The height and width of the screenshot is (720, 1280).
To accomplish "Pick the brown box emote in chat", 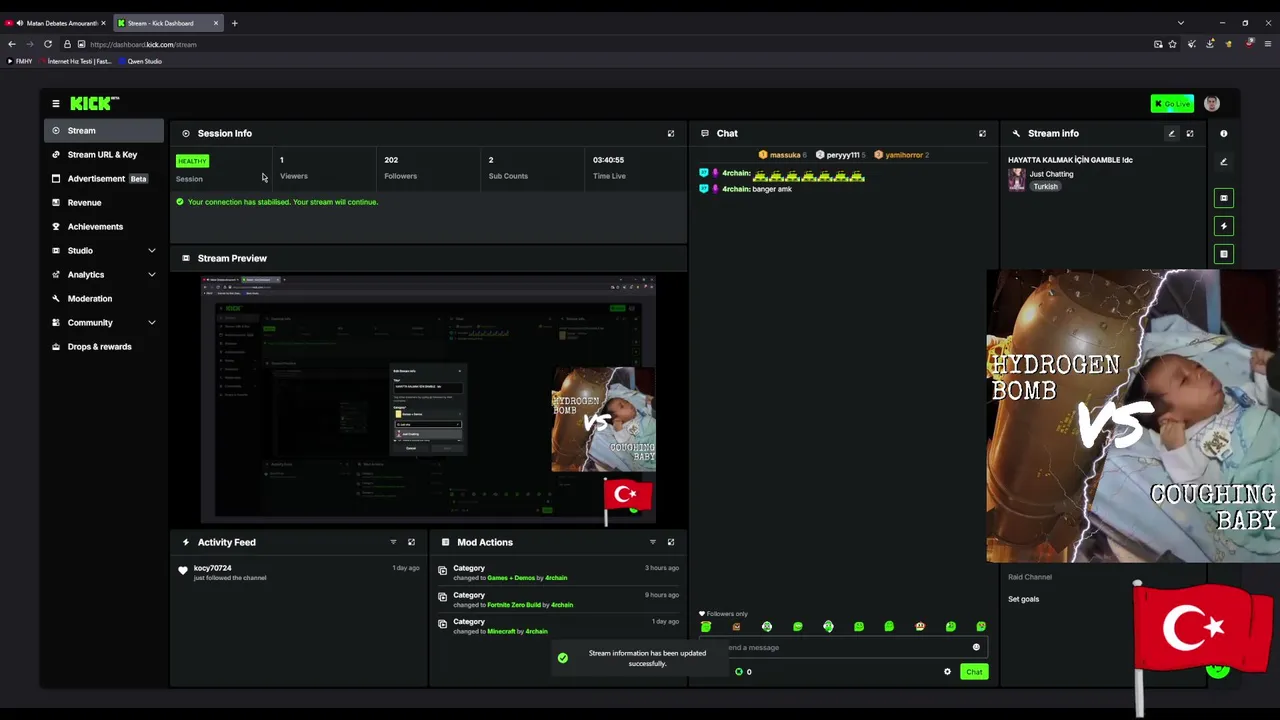I will click(736, 627).
